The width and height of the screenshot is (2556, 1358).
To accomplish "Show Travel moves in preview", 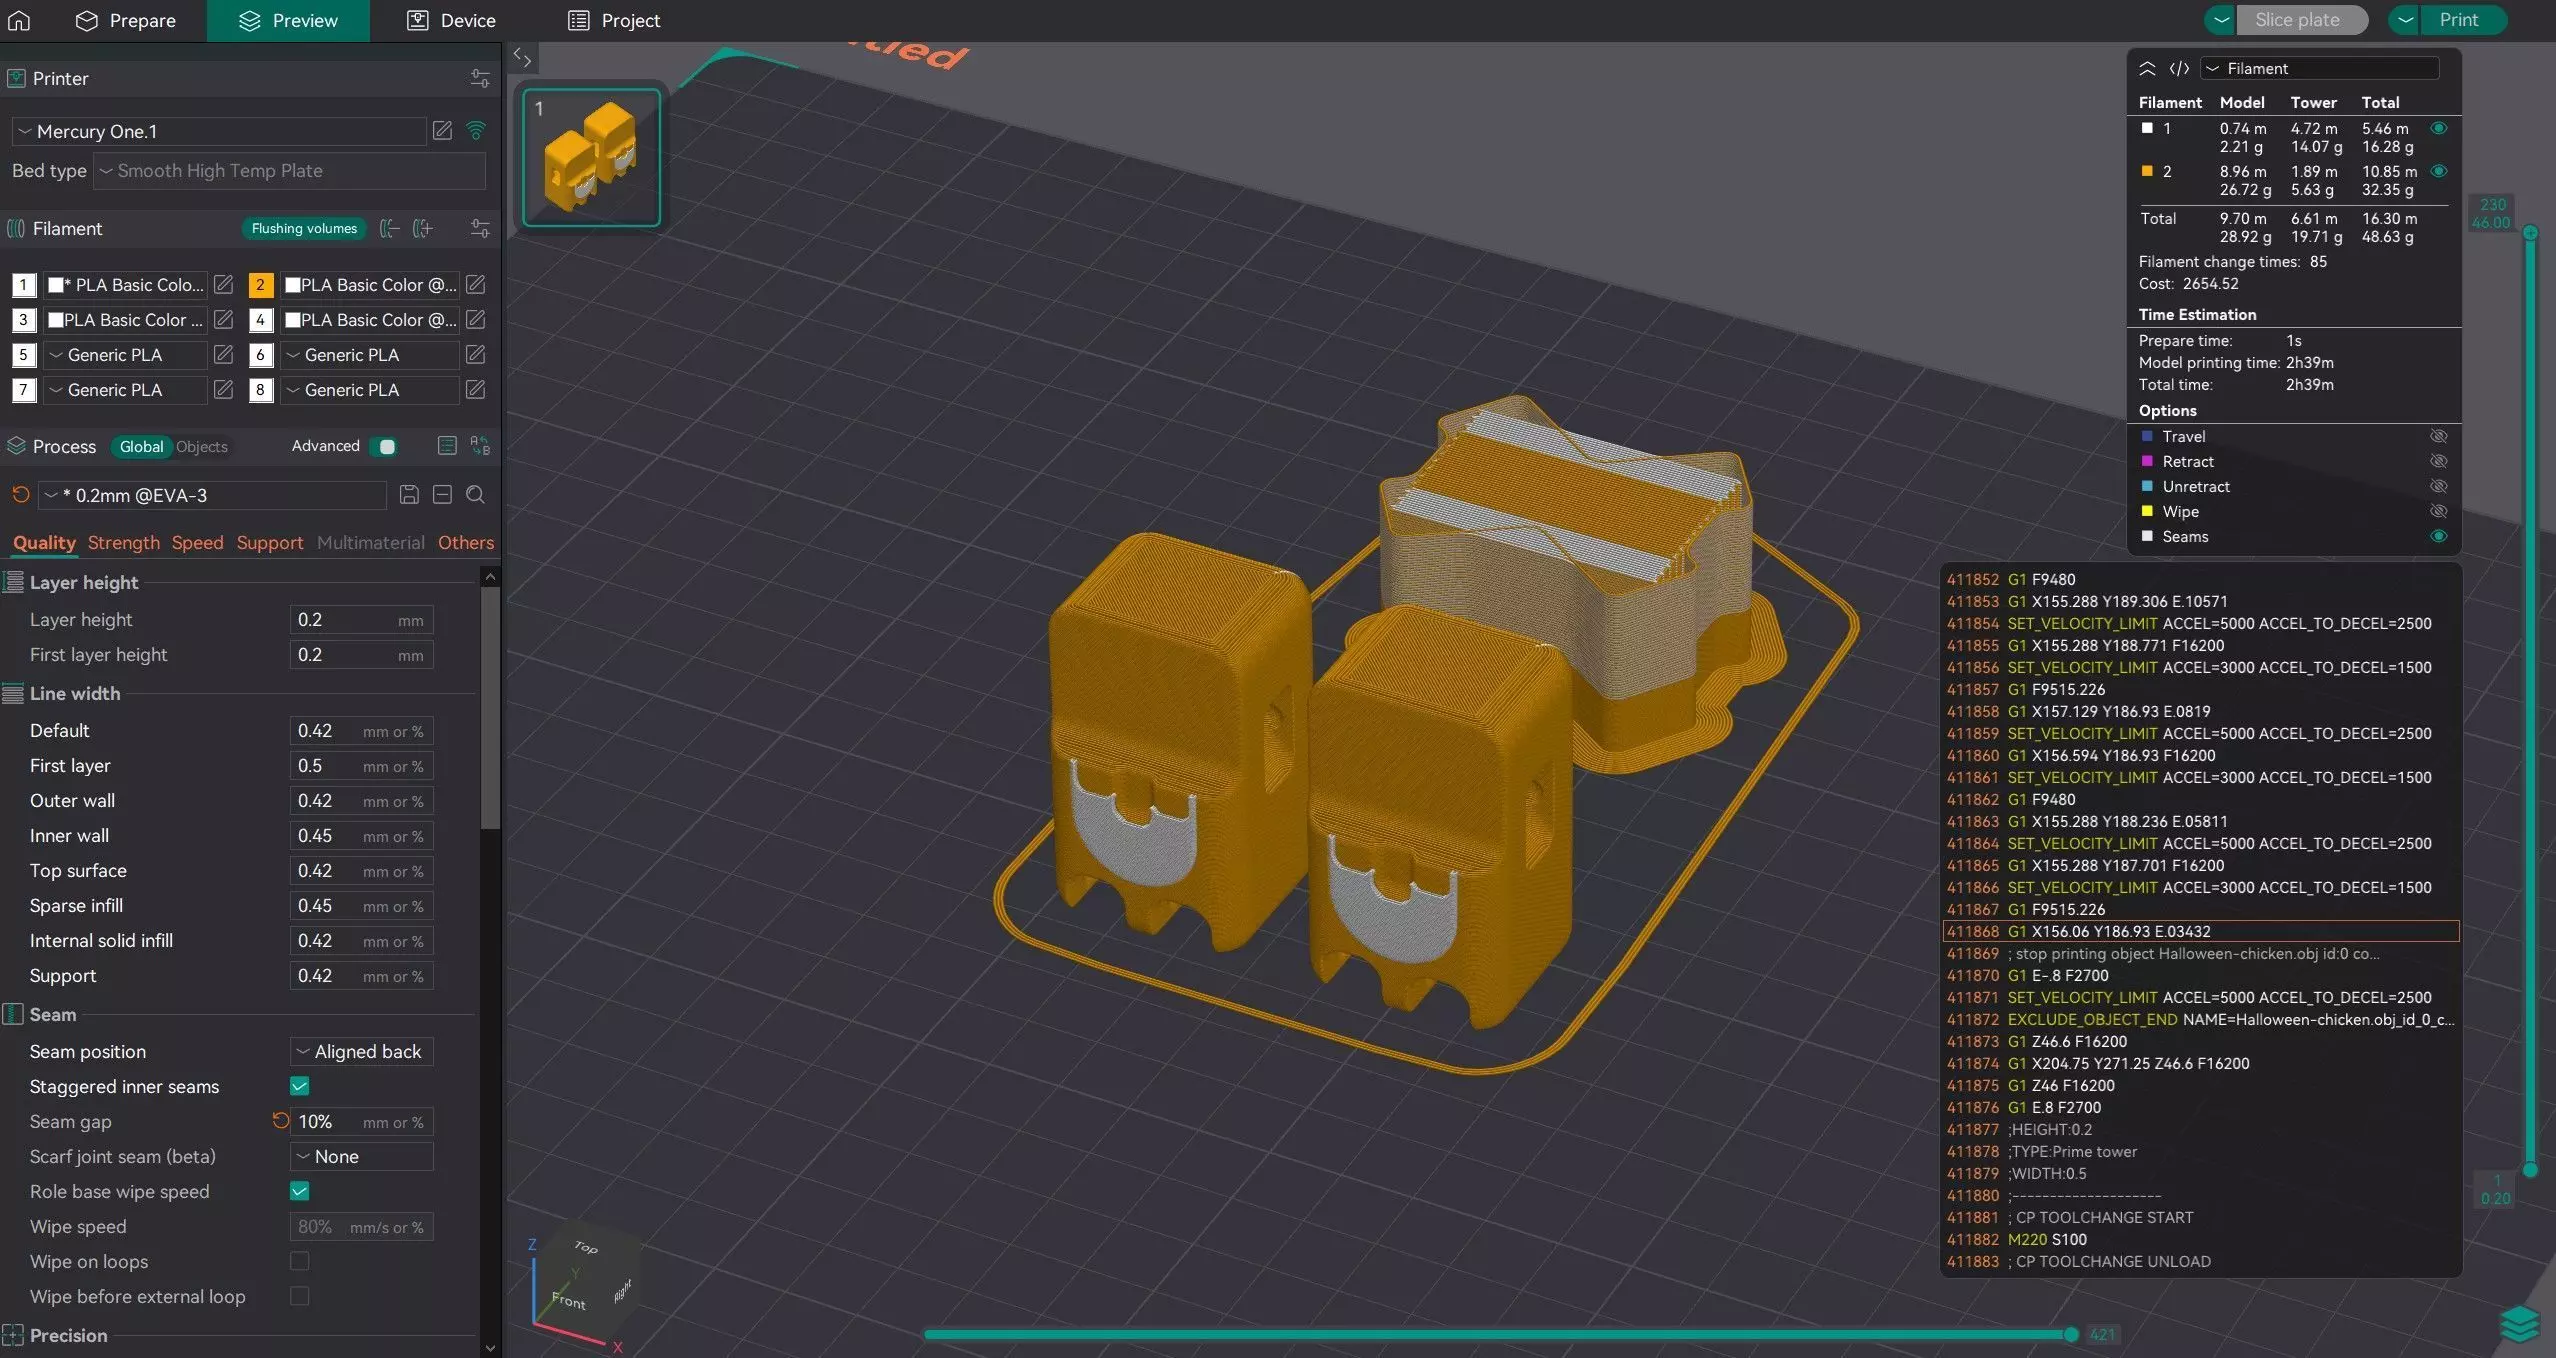I will [2439, 436].
